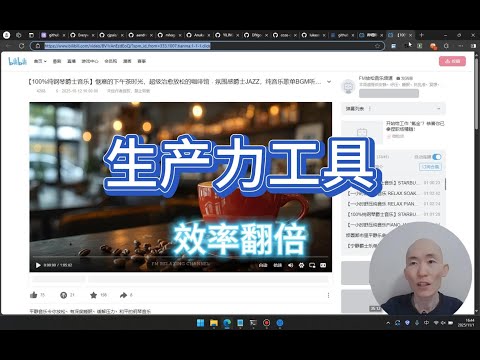Open 游戏中心 in the bilibili header nav

click(x=90, y=61)
